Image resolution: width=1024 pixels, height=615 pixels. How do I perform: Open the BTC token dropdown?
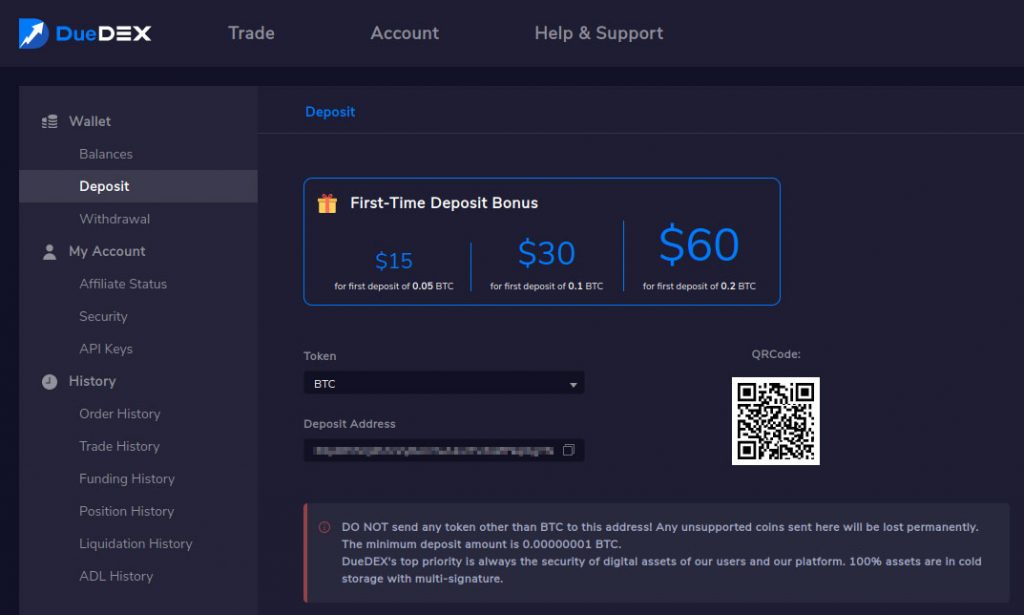(444, 383)
